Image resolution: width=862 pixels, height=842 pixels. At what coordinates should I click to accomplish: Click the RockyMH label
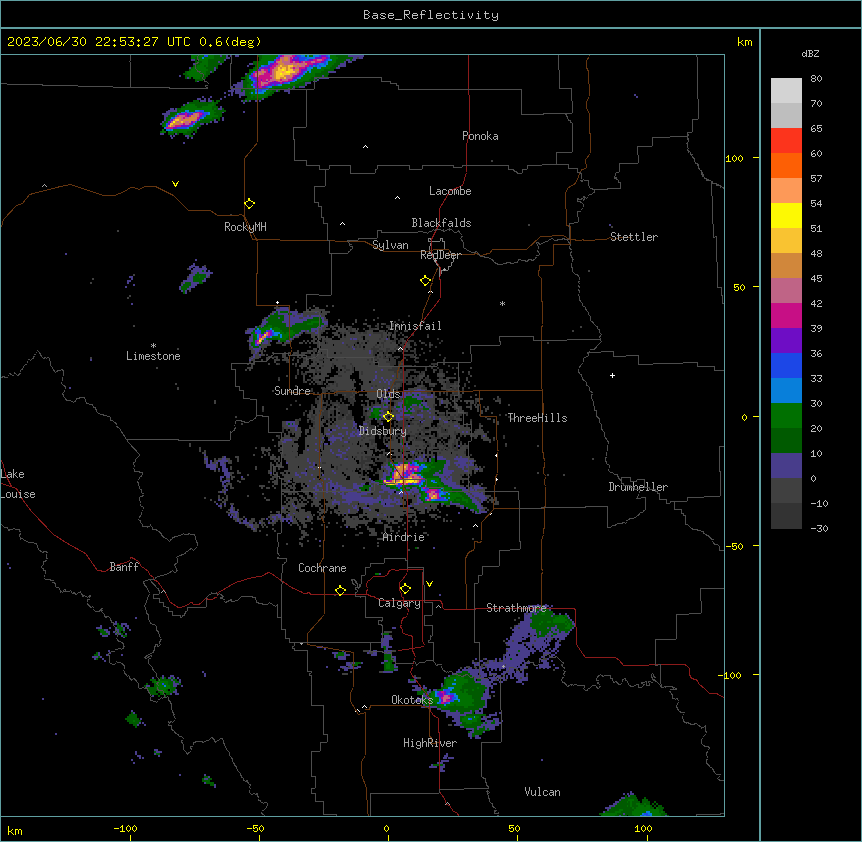point(245,227)
